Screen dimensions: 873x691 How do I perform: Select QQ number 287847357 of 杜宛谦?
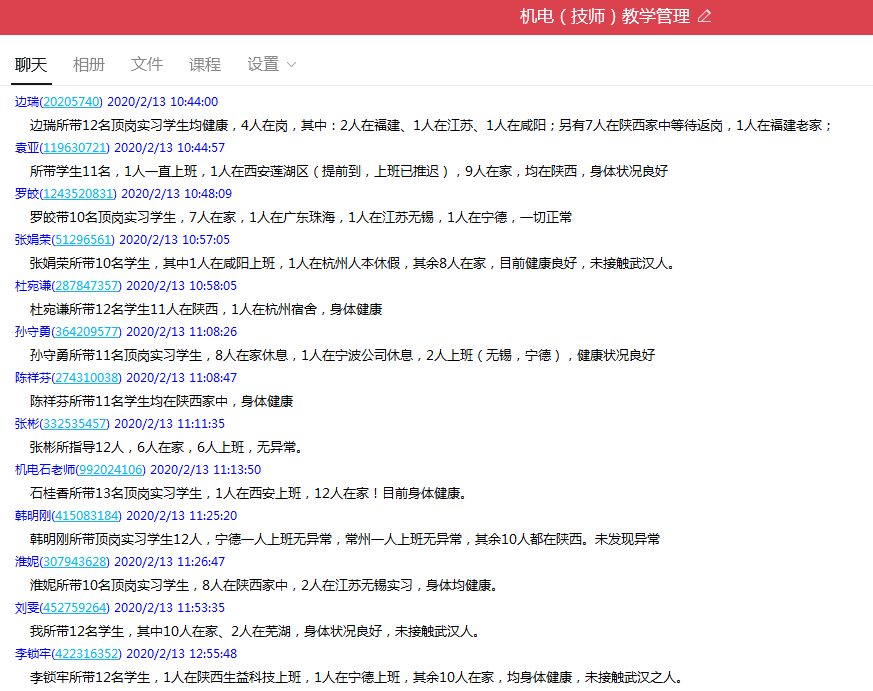click(x=86, y=286)
